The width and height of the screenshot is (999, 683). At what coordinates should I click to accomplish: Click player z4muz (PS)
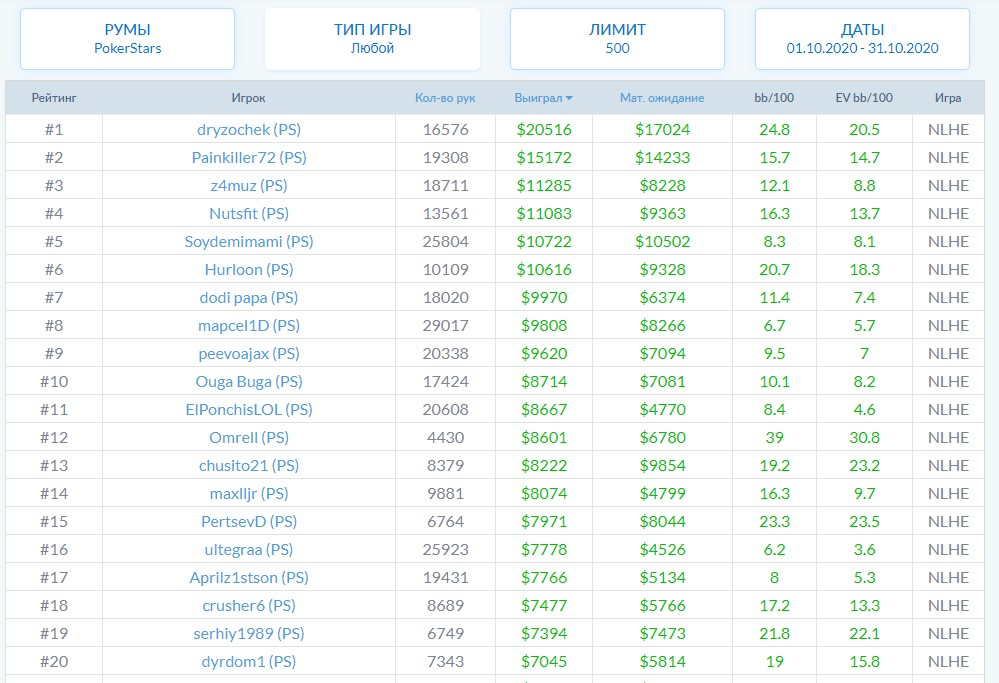pyautogui.click(x=248, y=186)
